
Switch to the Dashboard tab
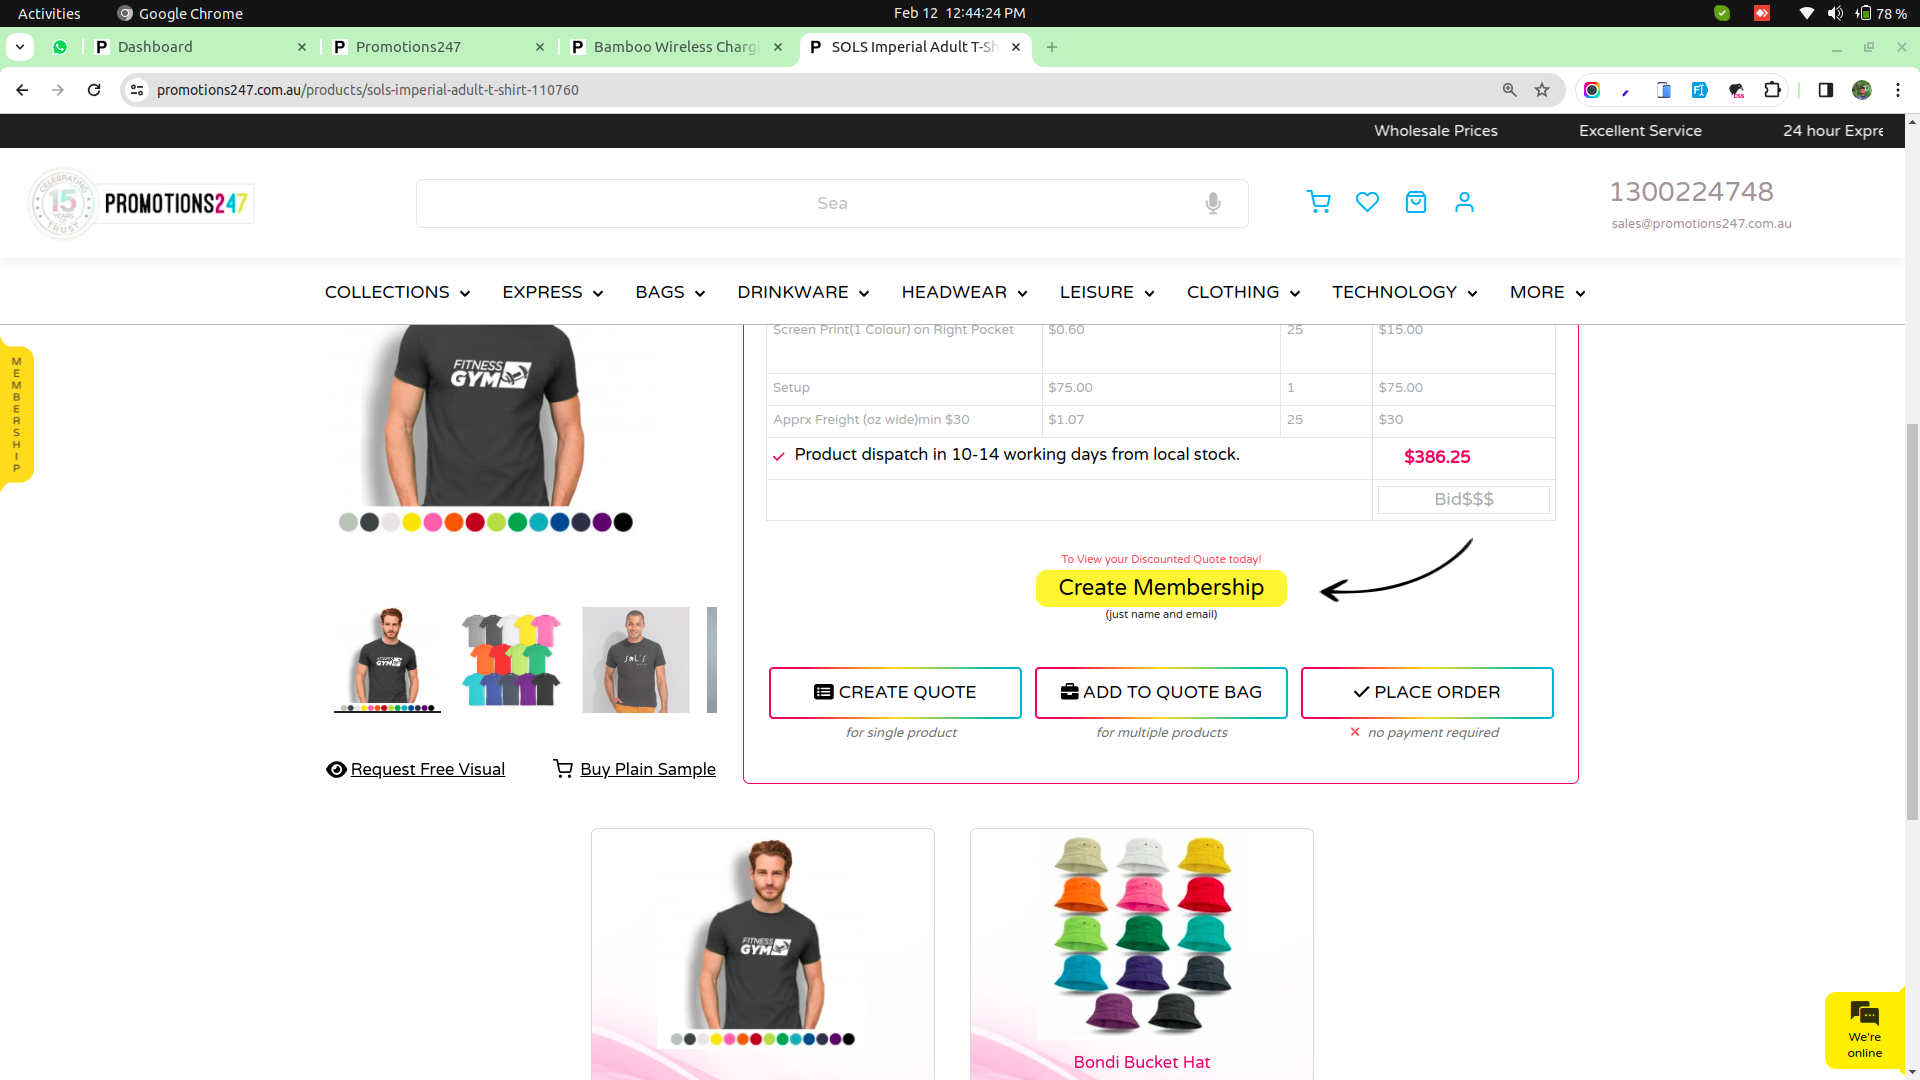[x=155, y=47]
